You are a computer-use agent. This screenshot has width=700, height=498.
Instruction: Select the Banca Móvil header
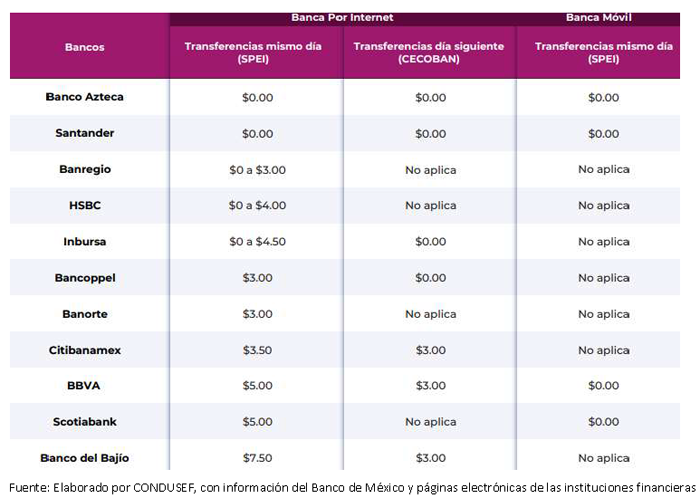599,17
